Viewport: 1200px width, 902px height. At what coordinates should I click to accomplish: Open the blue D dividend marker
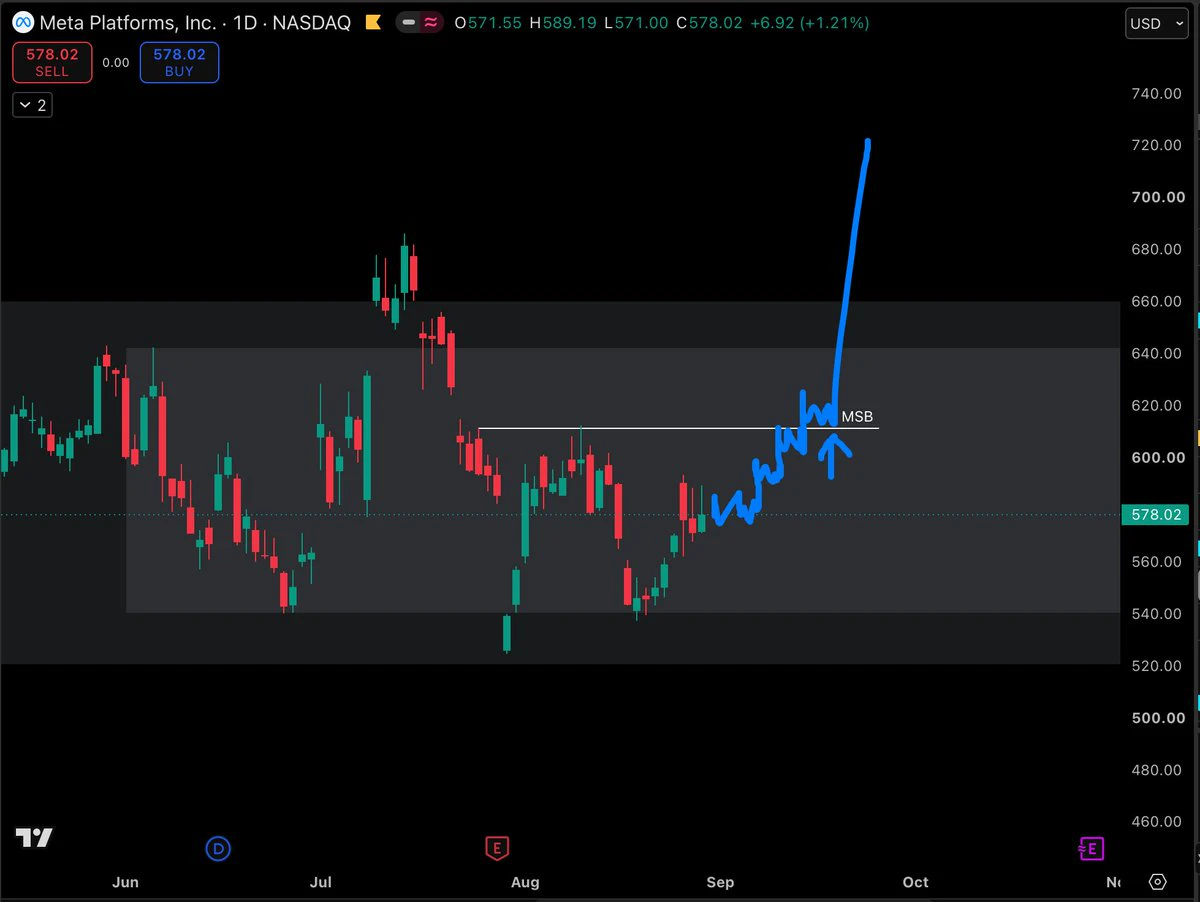(218, 849)
